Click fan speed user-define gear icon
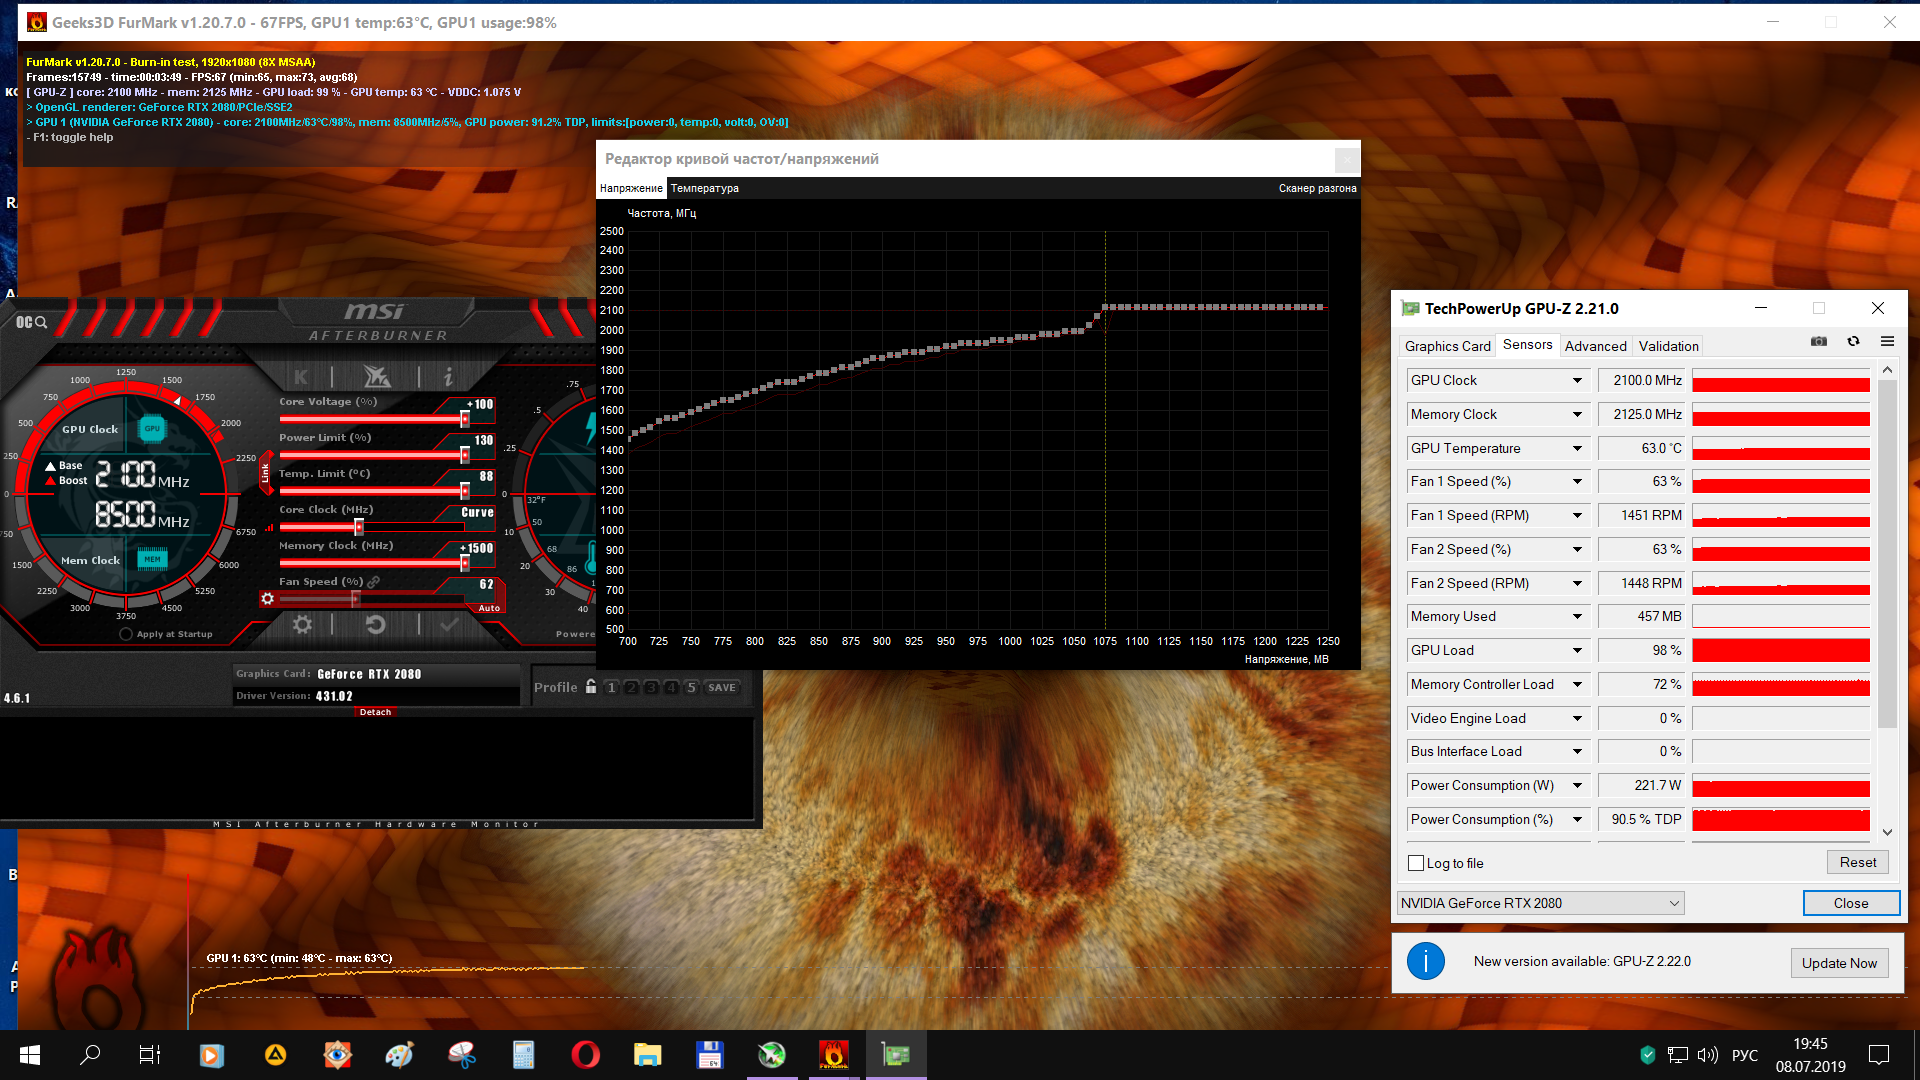The height and width of the screenshot is (1080, 1920). point(267,598)
